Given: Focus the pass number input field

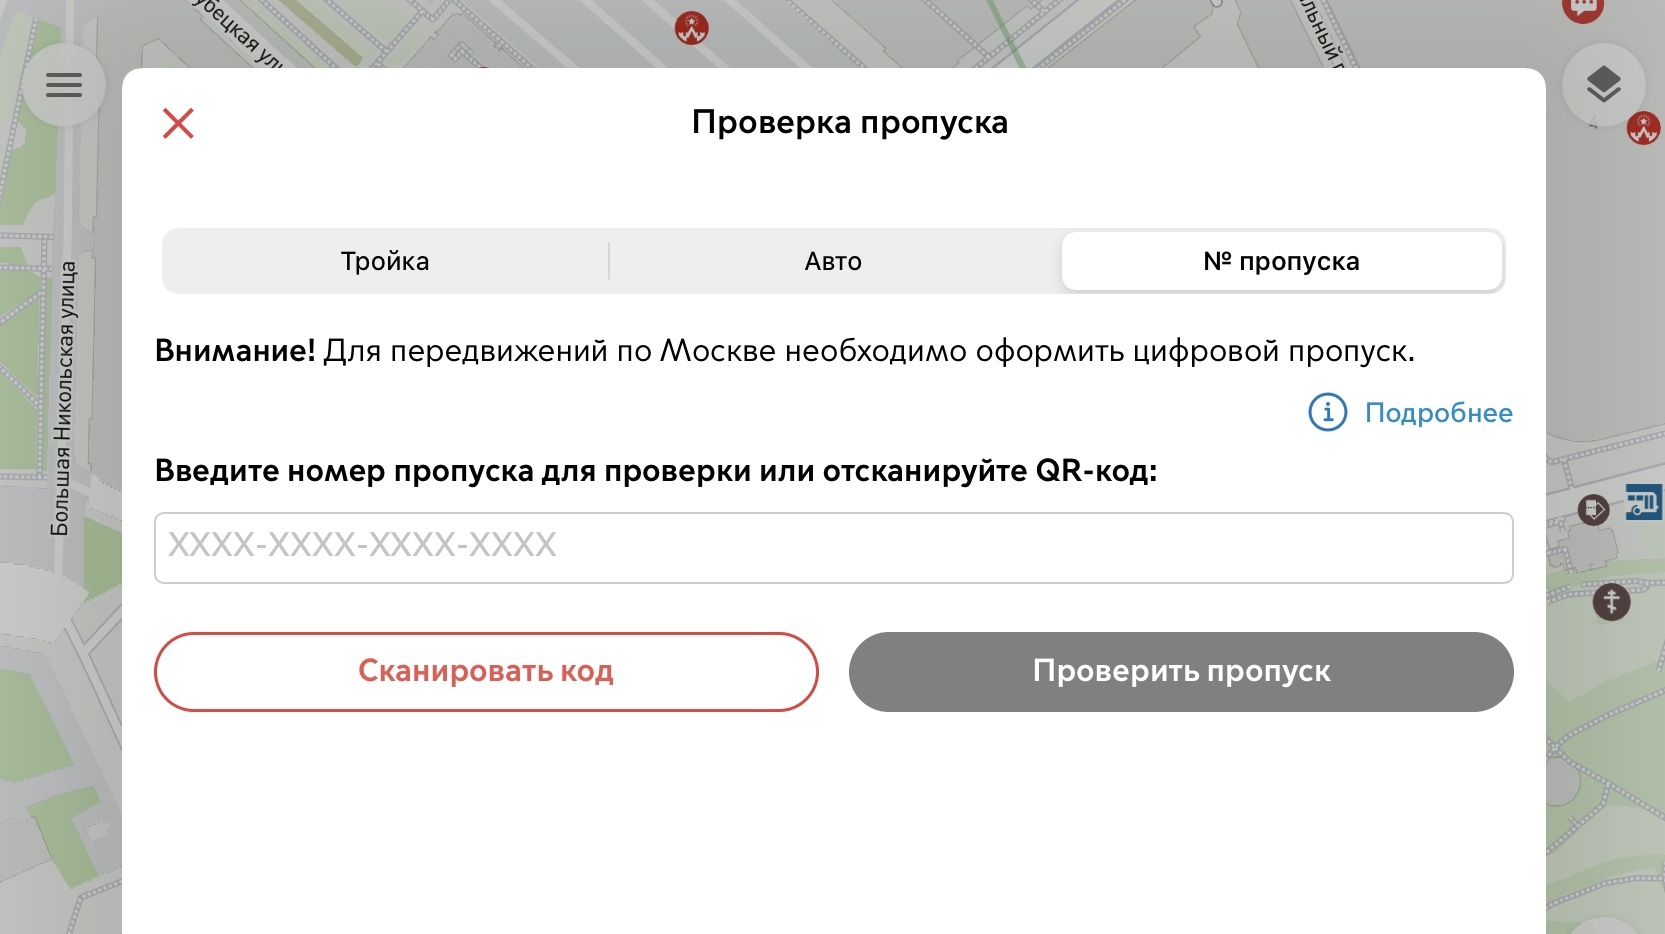Looking at the screenshot, I should pyautogui.click(x=833, y=547).
